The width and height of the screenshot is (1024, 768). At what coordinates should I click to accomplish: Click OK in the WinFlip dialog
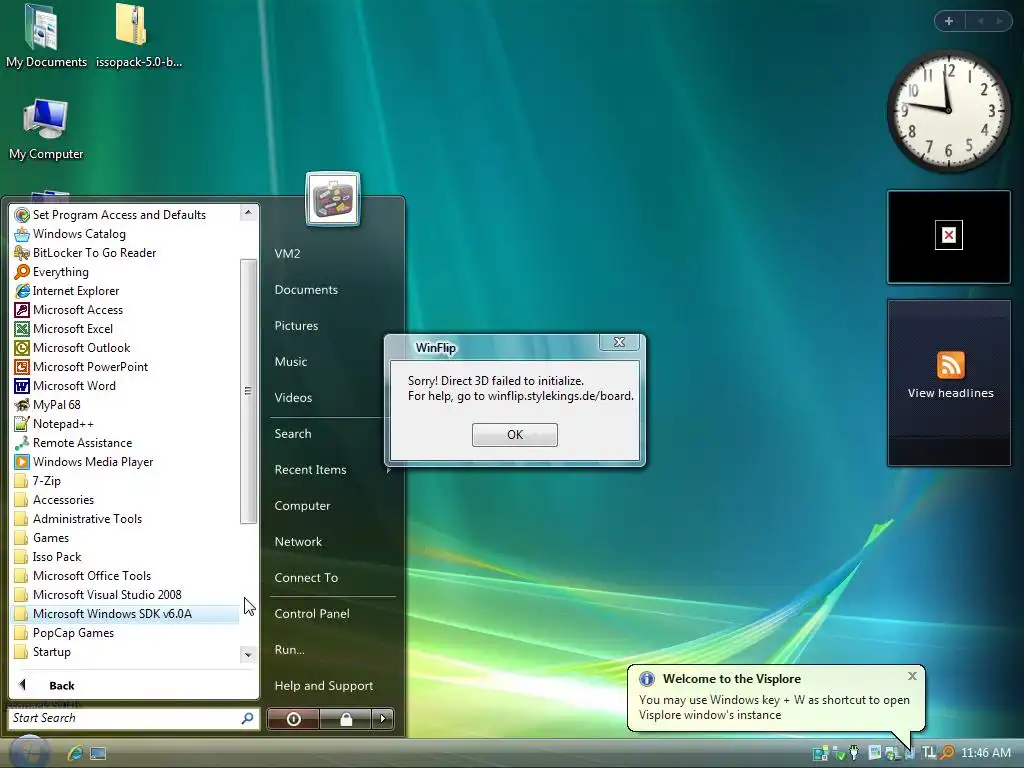coord(515,434)
